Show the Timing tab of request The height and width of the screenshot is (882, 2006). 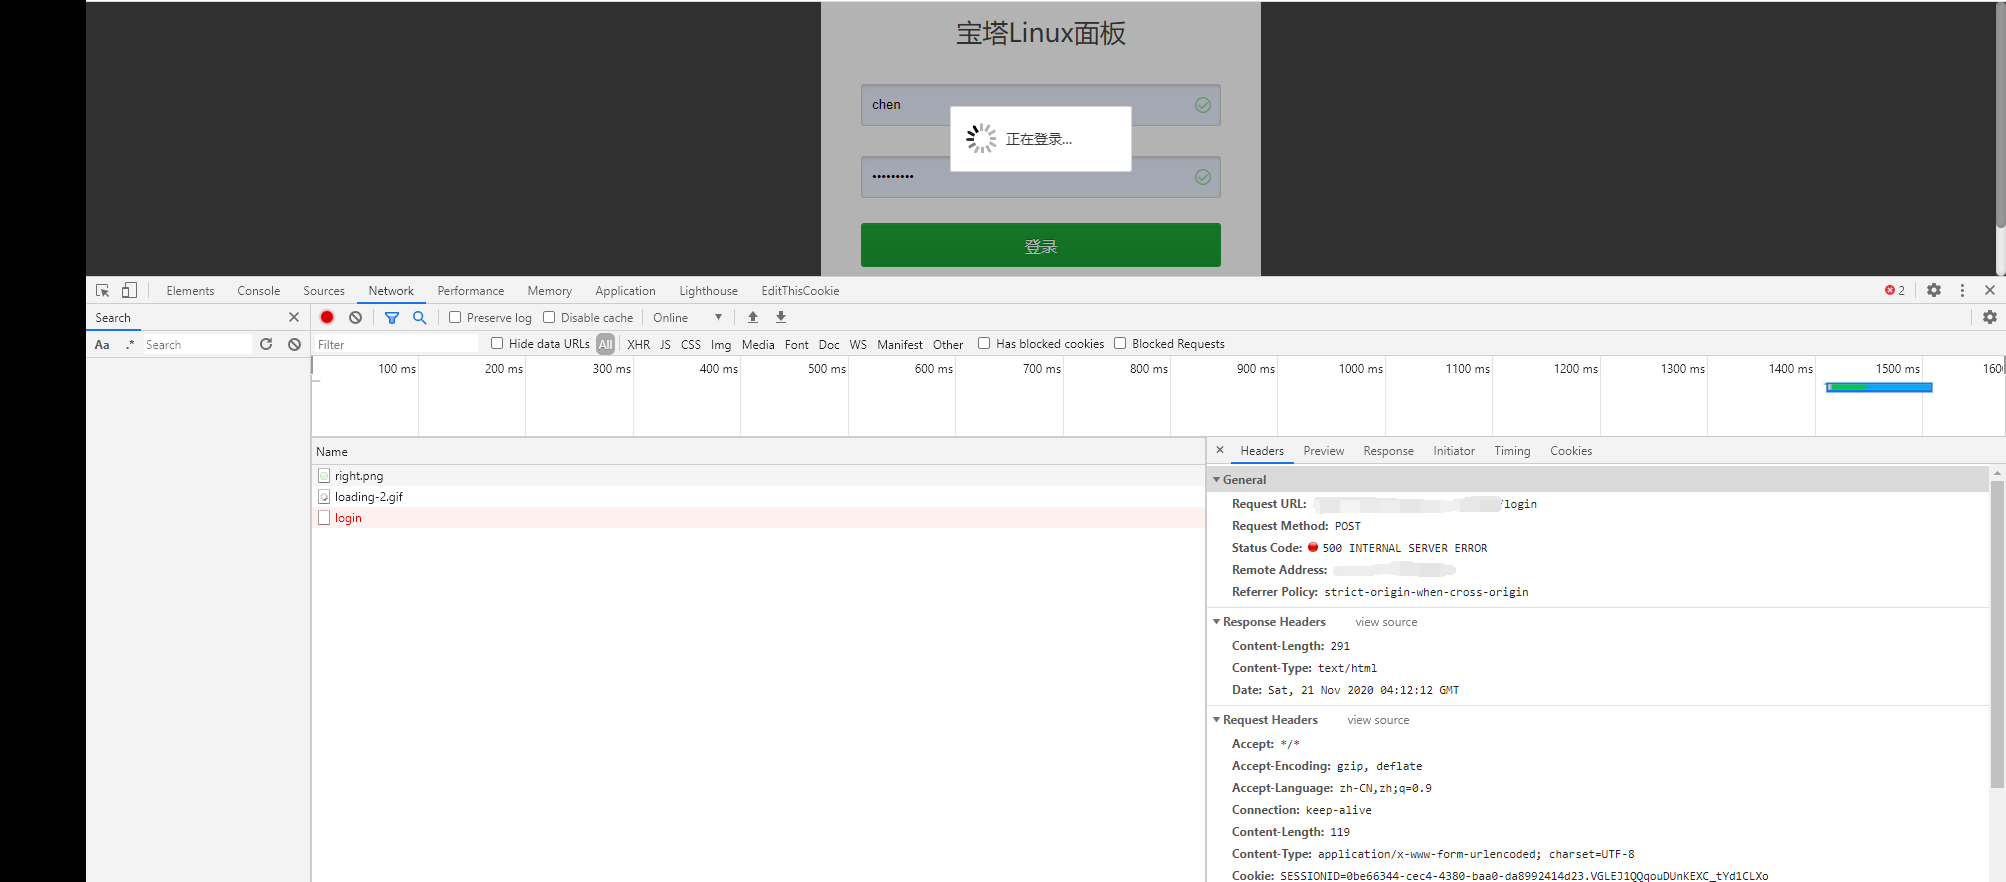click(1513, 450)
